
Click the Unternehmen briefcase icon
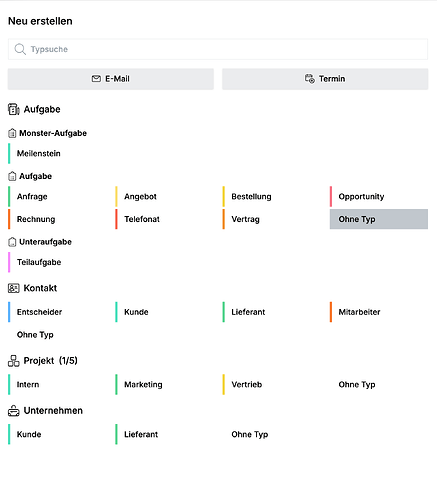coord(14,411)
